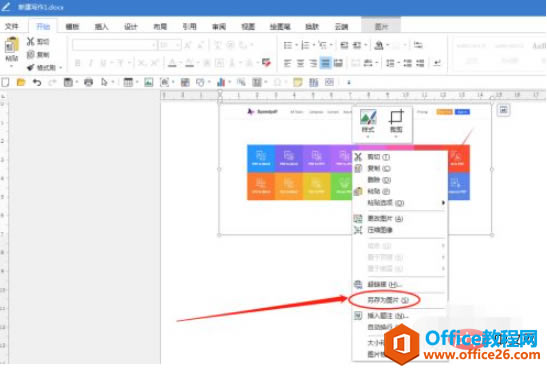
Task: Toggle center alignment paragraph button
Action: [x=300, y=63]
